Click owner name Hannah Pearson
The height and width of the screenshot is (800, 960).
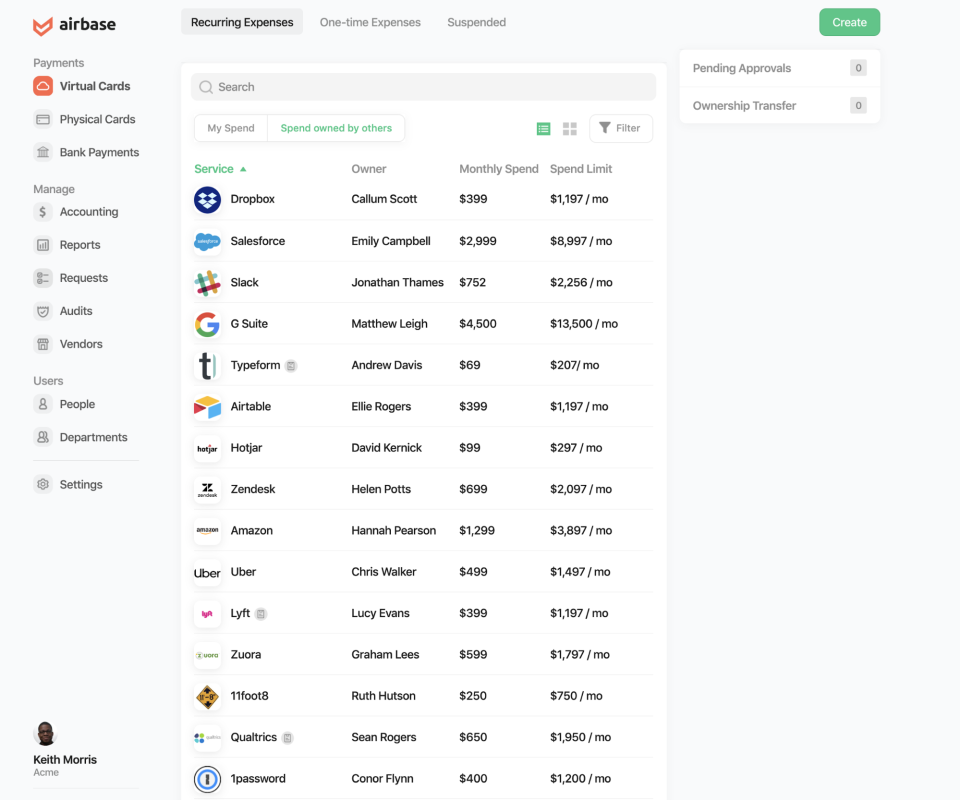[394, 531]
